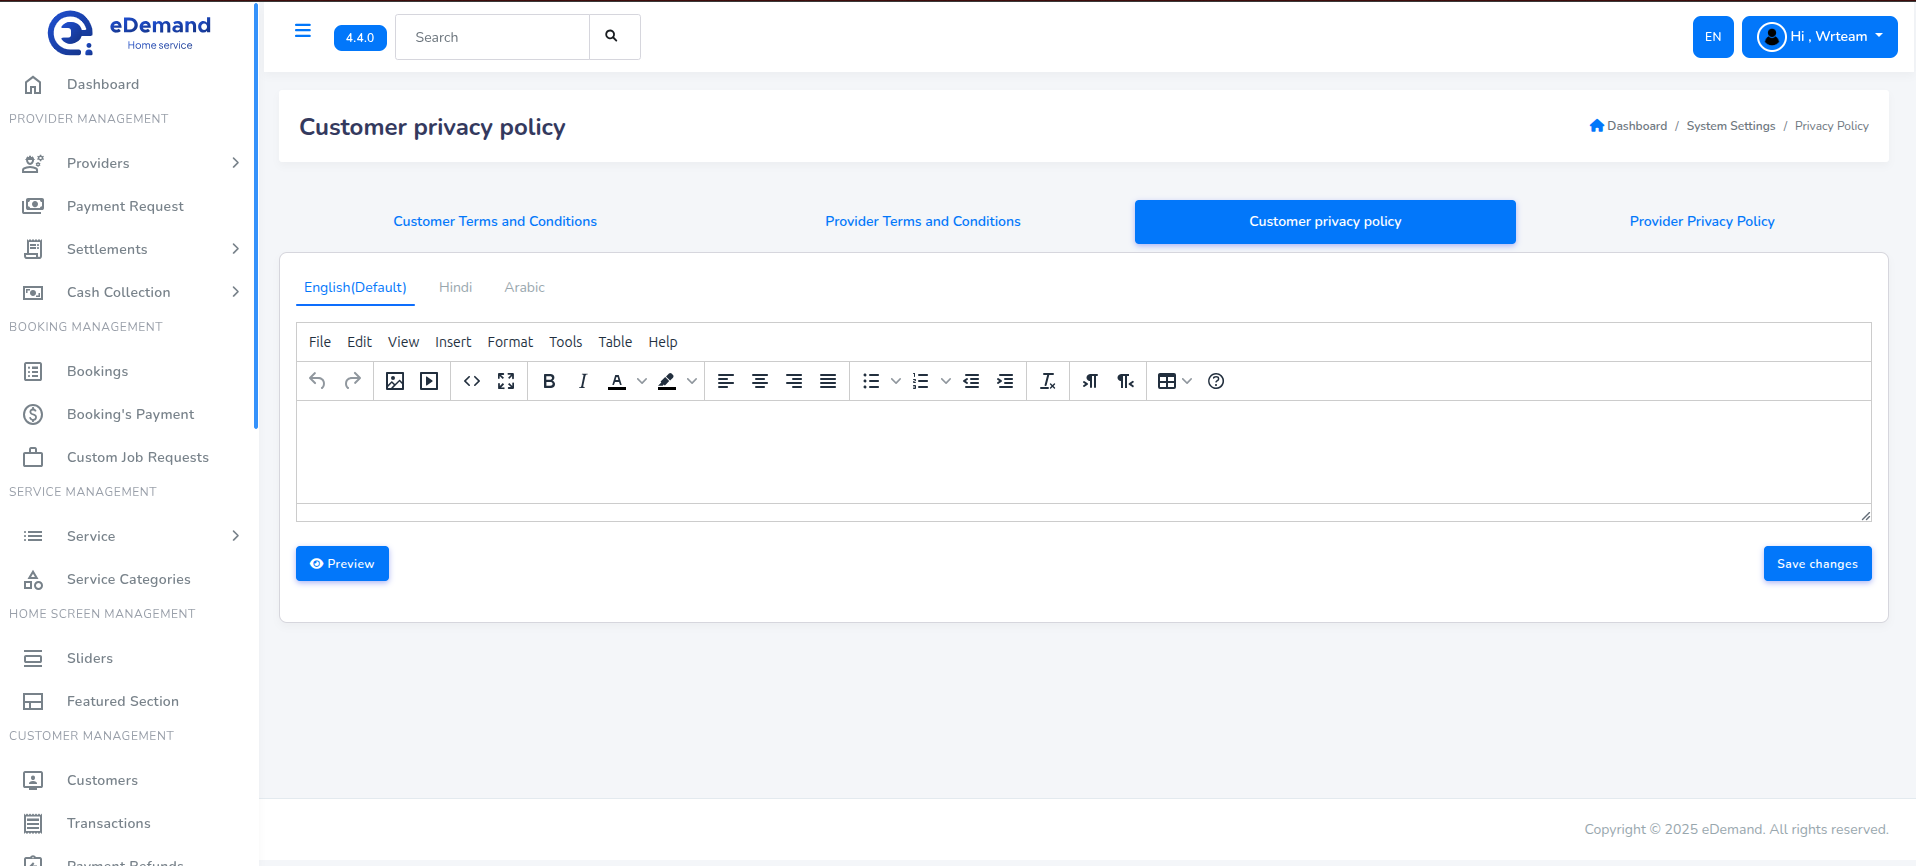Open Payment Request in sidebar
This screenshot has width=1916, height=866.
(x=125, y=206)
